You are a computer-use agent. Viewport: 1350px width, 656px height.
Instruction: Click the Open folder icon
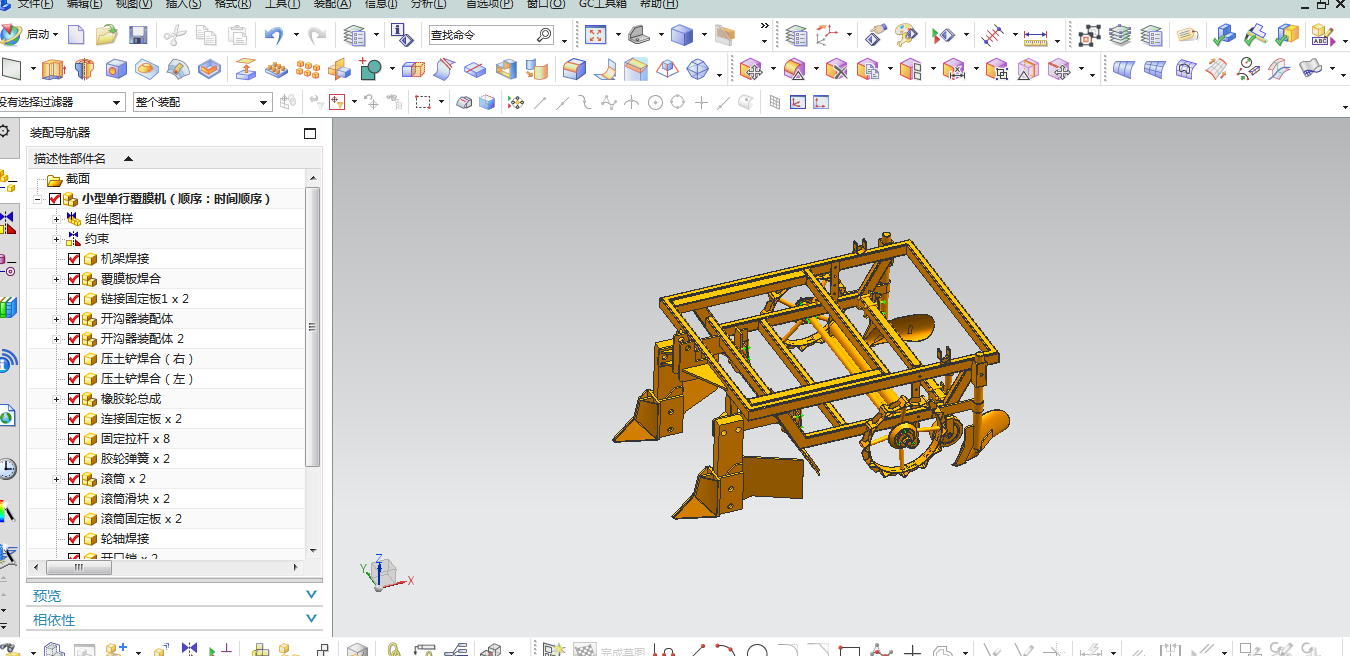(106, 36)
